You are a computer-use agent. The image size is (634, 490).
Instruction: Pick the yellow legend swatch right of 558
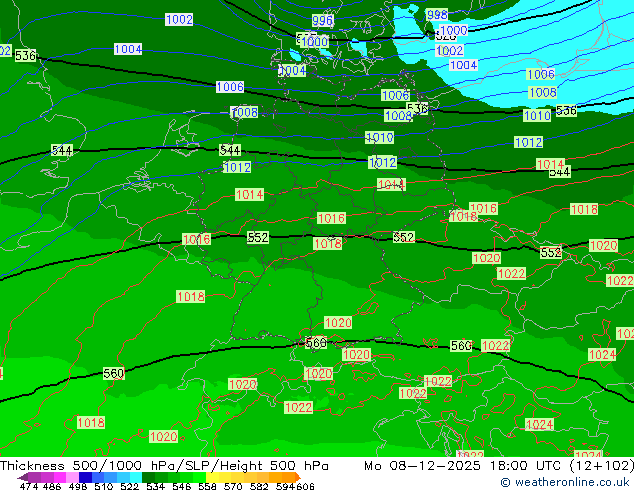coord(212,477)
